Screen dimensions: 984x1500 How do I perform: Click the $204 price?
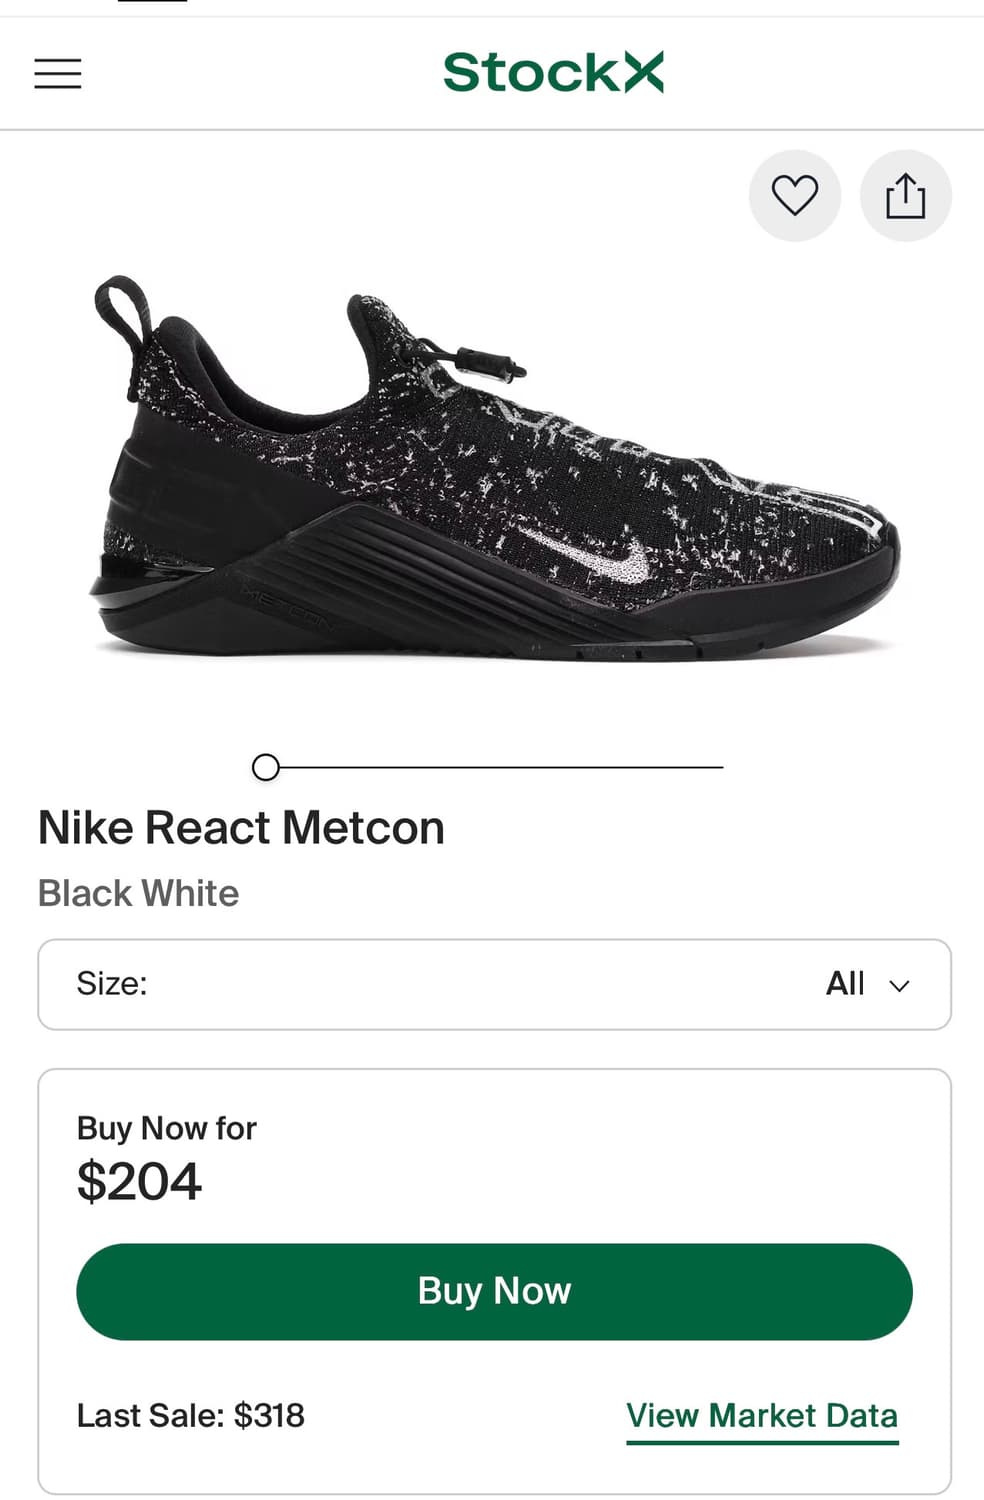click(139, 1181)
